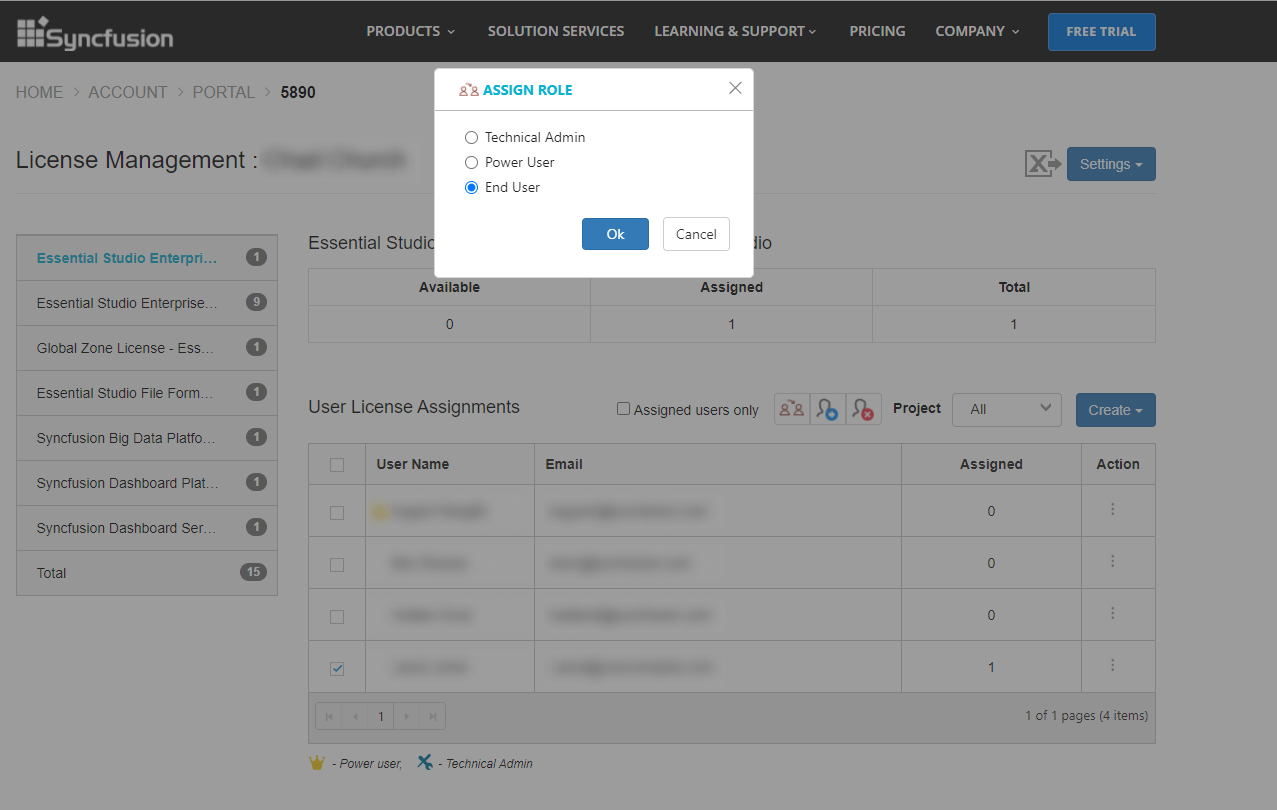This screenshot has width=1277, height=810.
Task: Toggle the Assigned users only checkbox
Action: tap(623, 409)
